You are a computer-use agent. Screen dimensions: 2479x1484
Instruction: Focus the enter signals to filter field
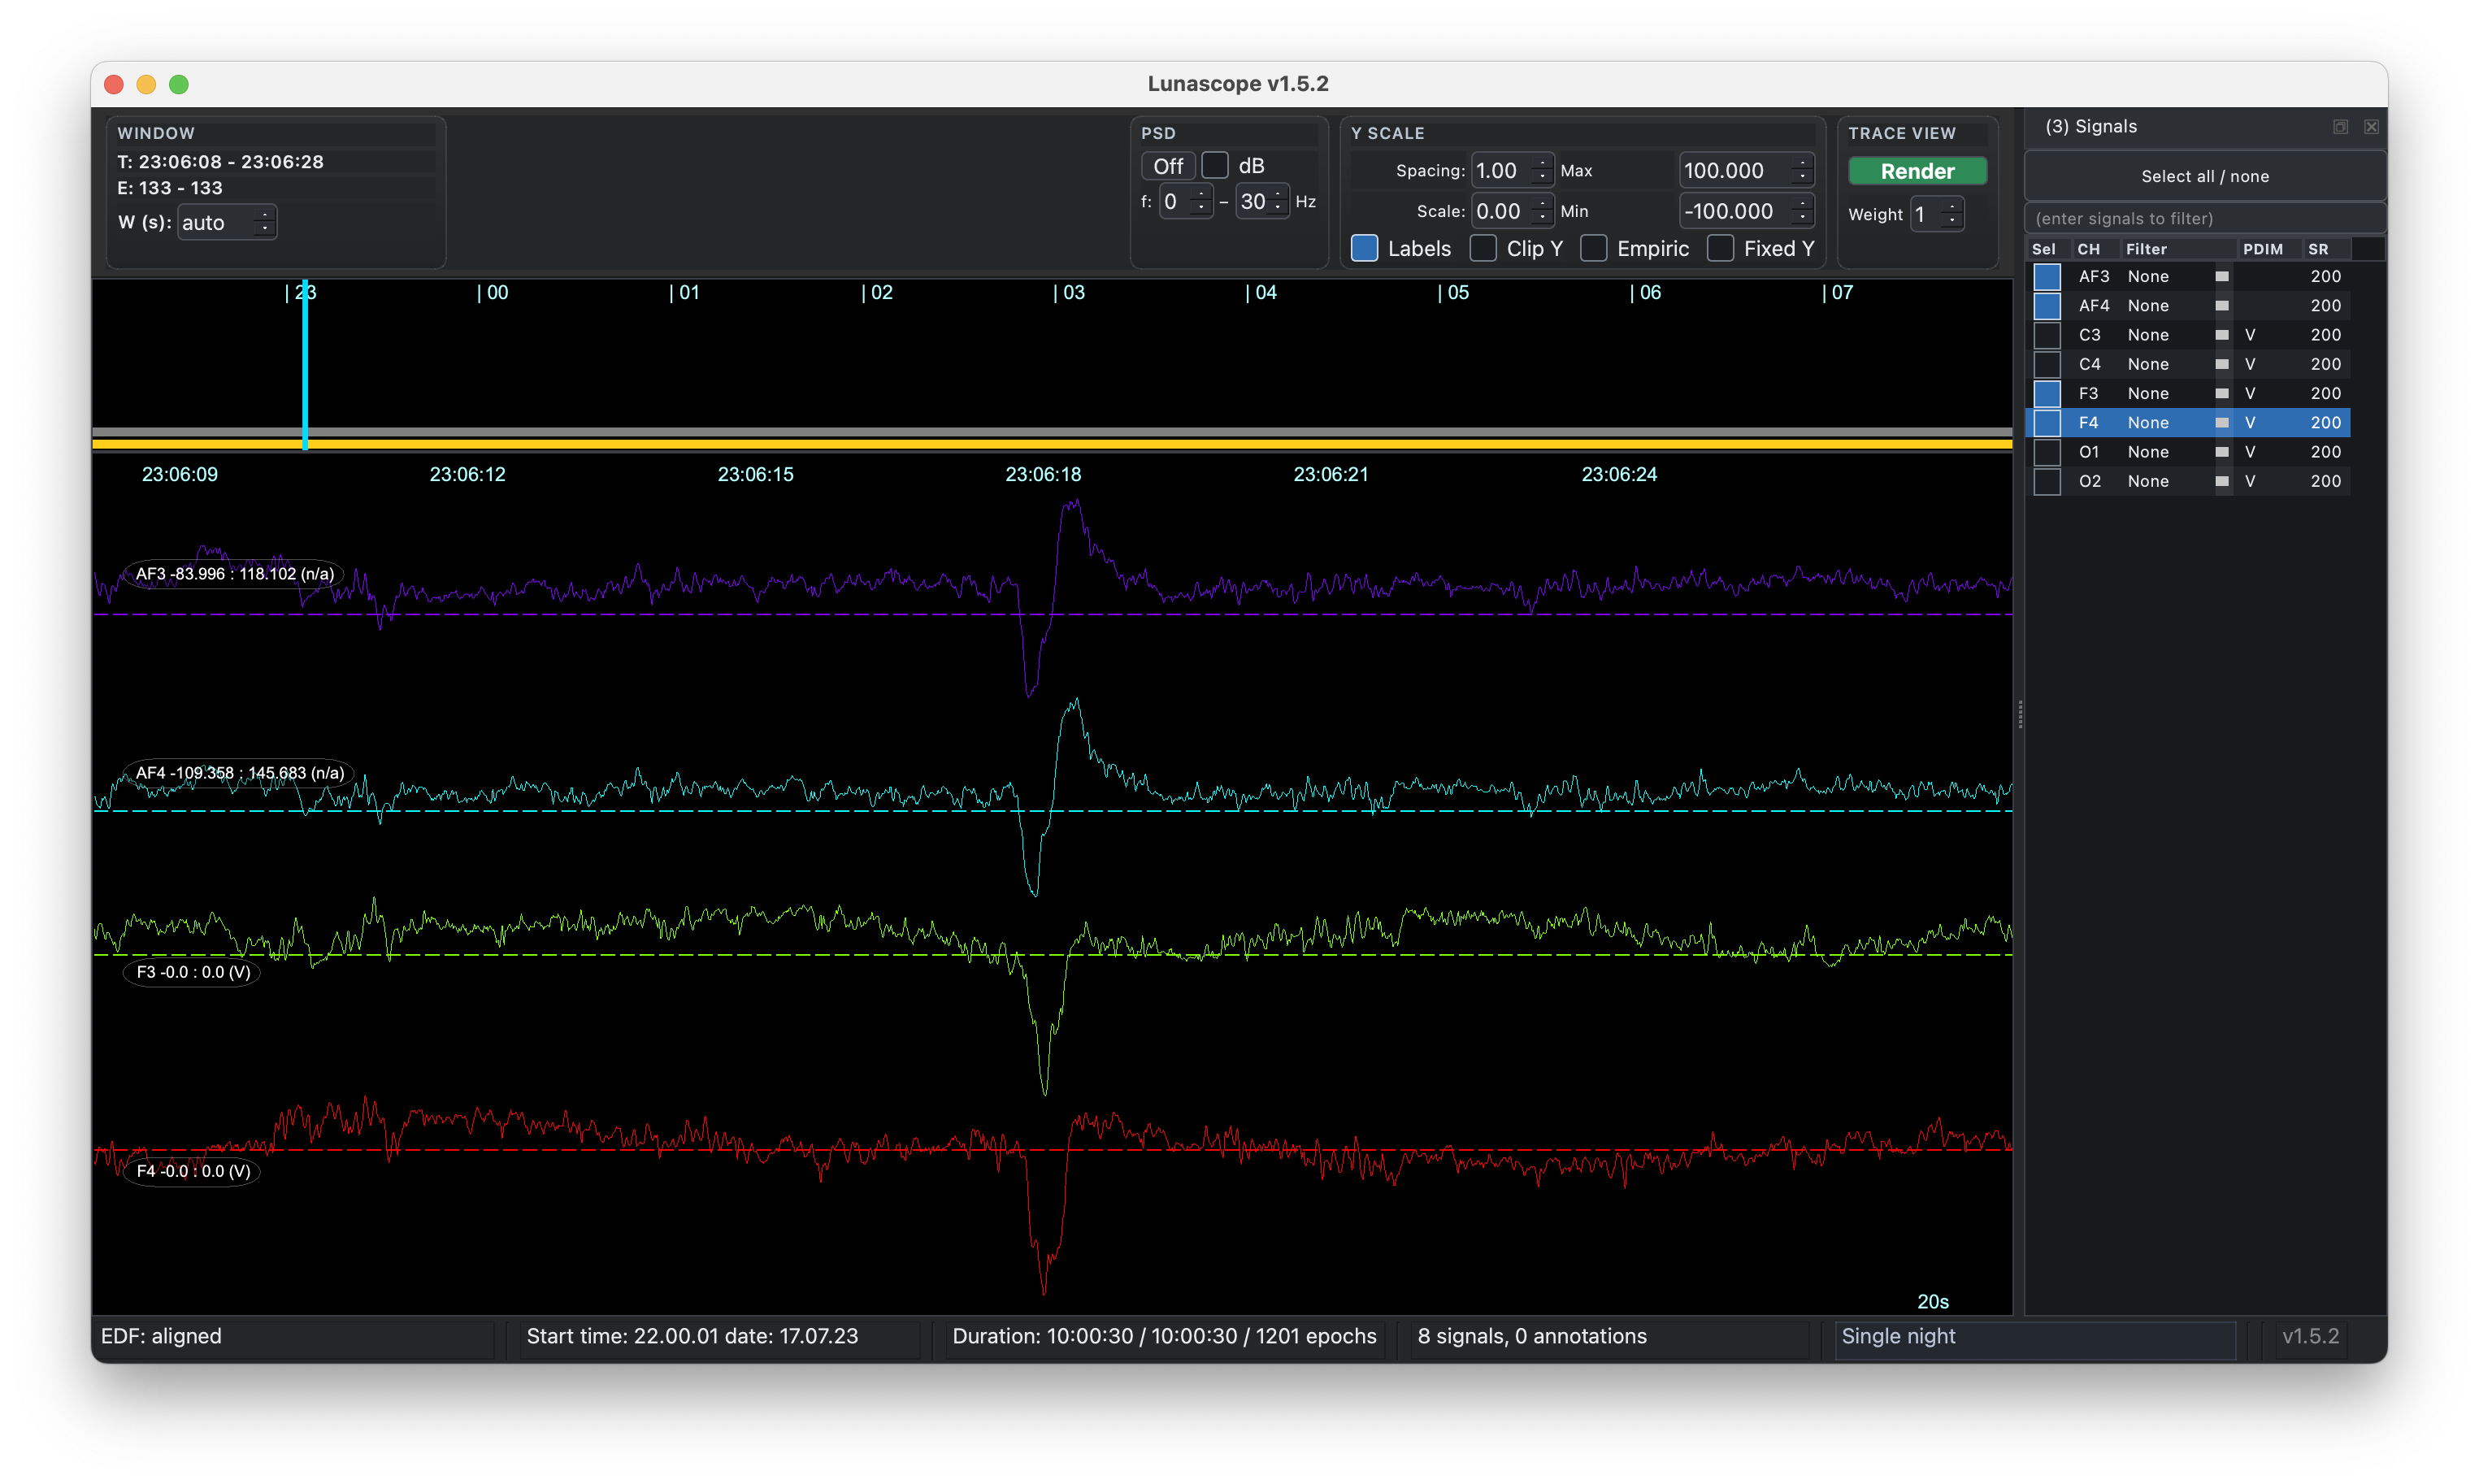click(x=2204, y=218)
